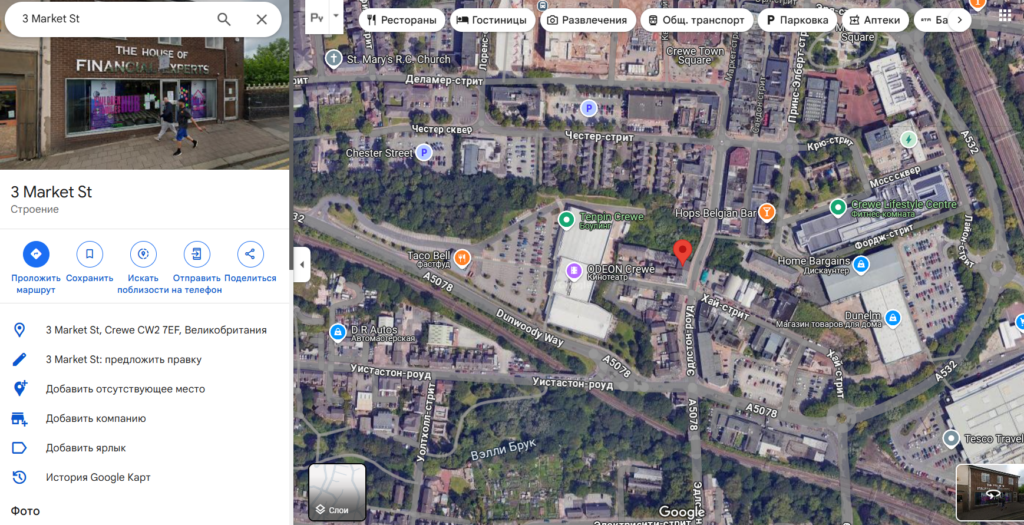Viewport: 1024px width, 525px height.
Task: Open the dropdown next to Ру language button
Action: pyautogui.click(x=336, y=17)
